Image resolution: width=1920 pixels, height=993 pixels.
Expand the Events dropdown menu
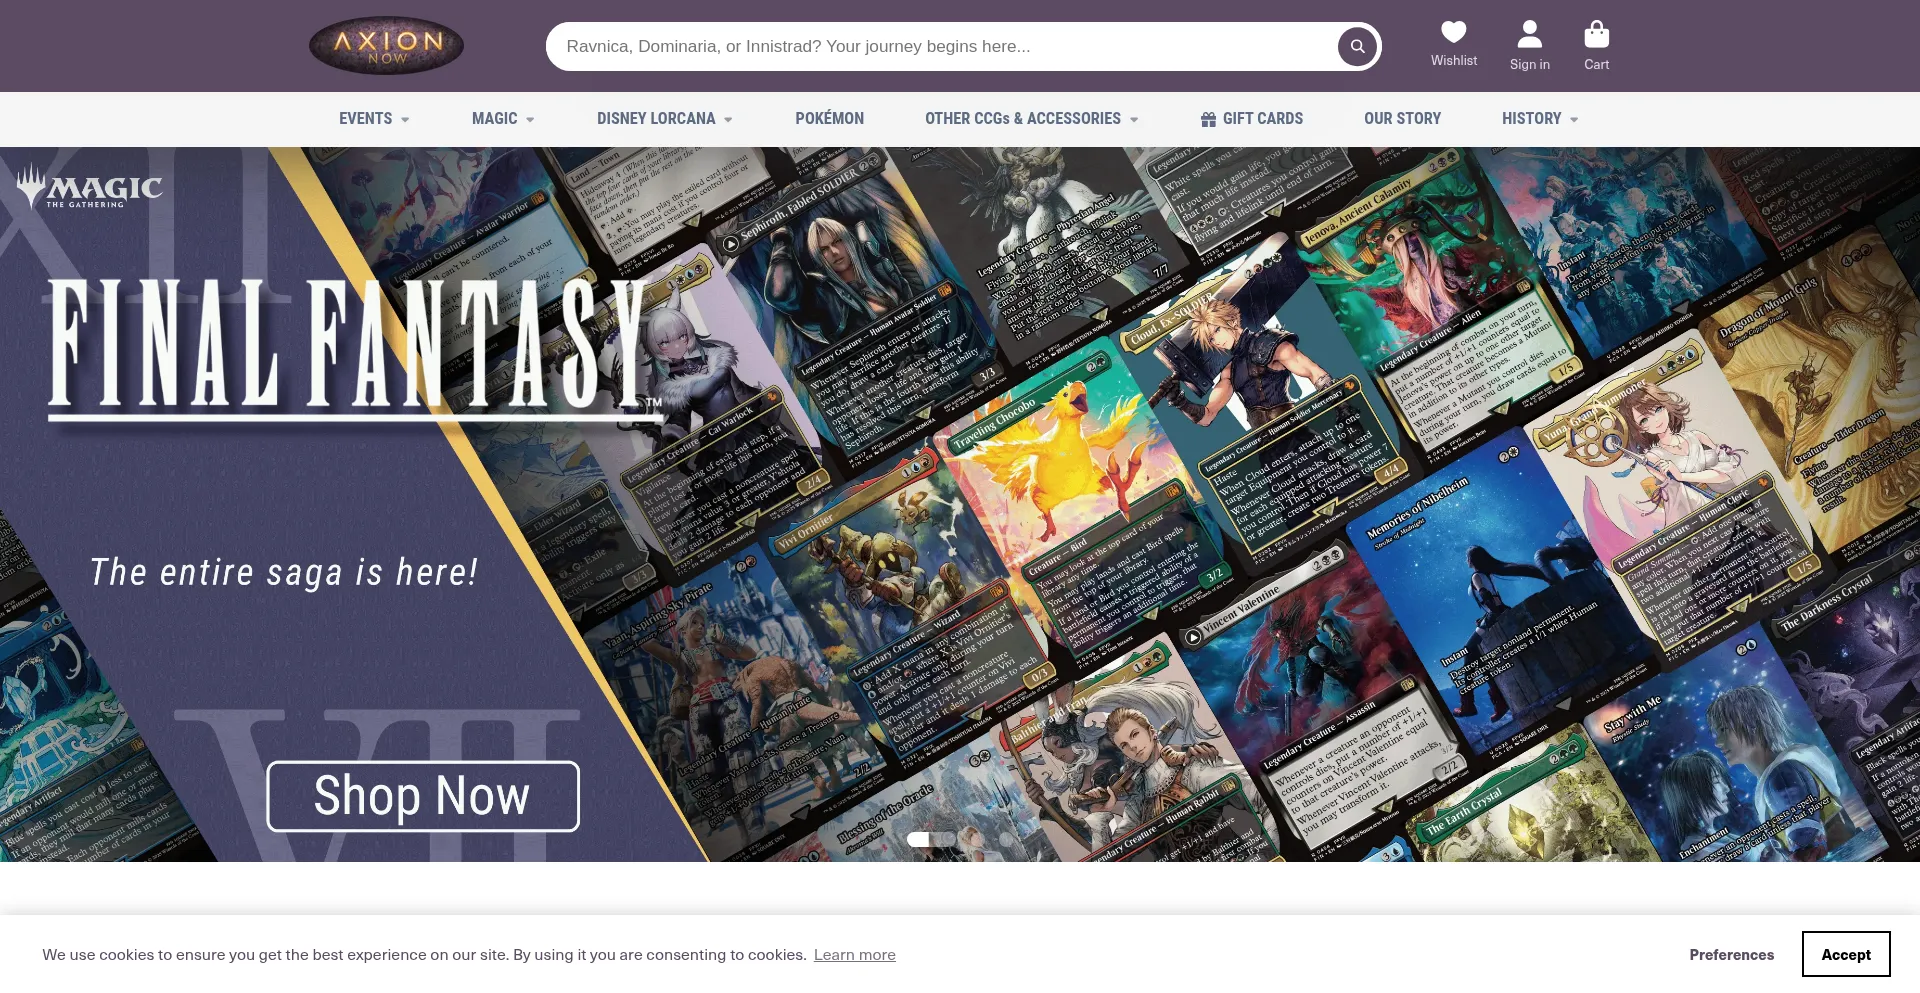(x=374, y=119)
